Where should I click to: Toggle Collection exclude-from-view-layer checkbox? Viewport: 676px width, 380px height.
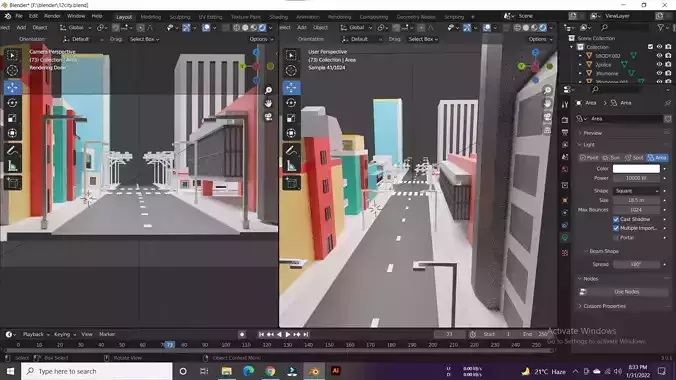[651, 47]
